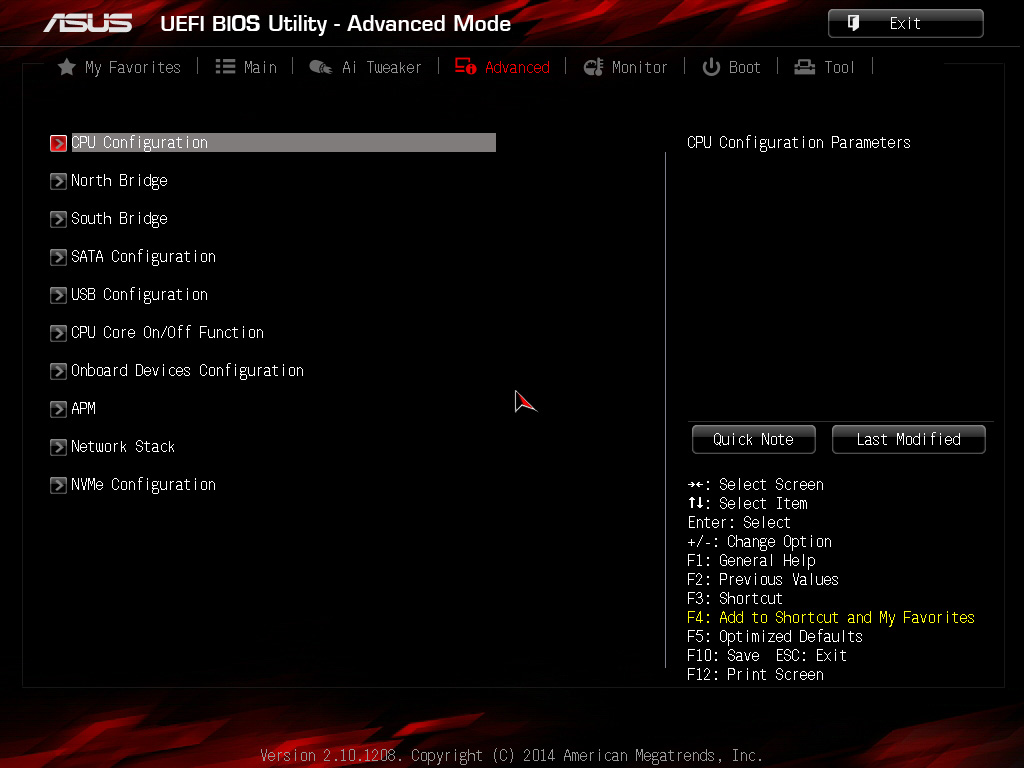The image size is (1024, 768).
Task: Click the Ai Tweaker cloud icon
Action: tap(321, 67)
